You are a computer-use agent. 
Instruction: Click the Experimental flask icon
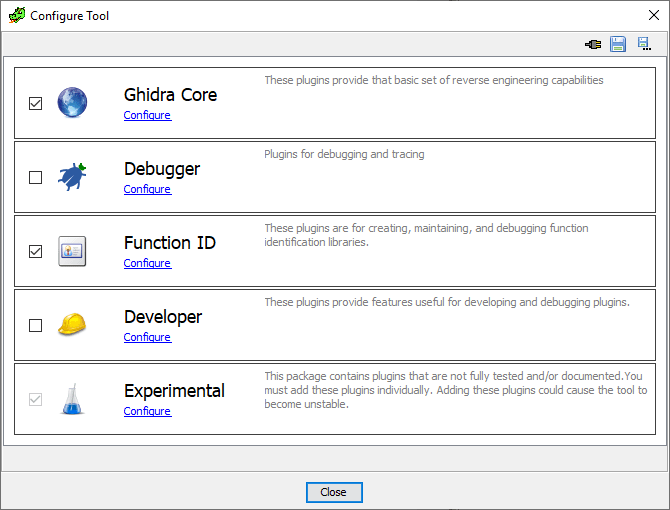click(72, 399)
